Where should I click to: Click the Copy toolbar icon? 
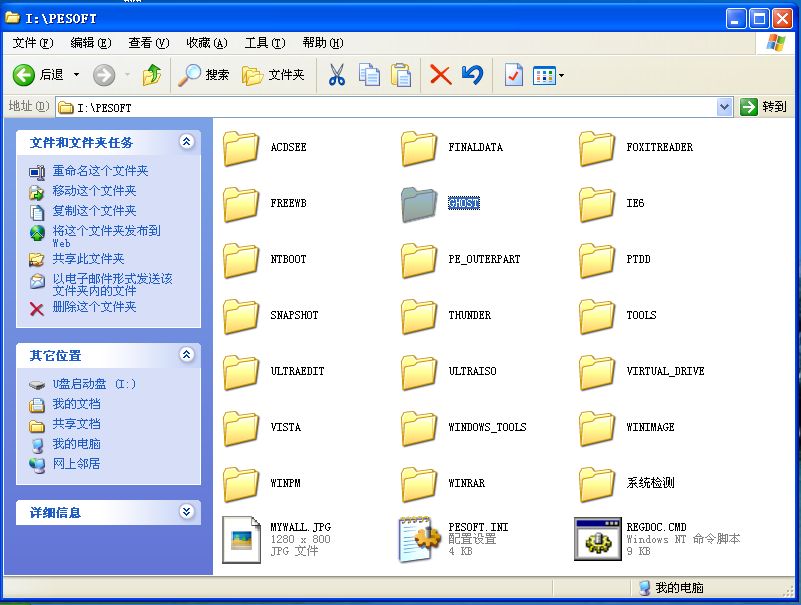(x=369, y=75)
